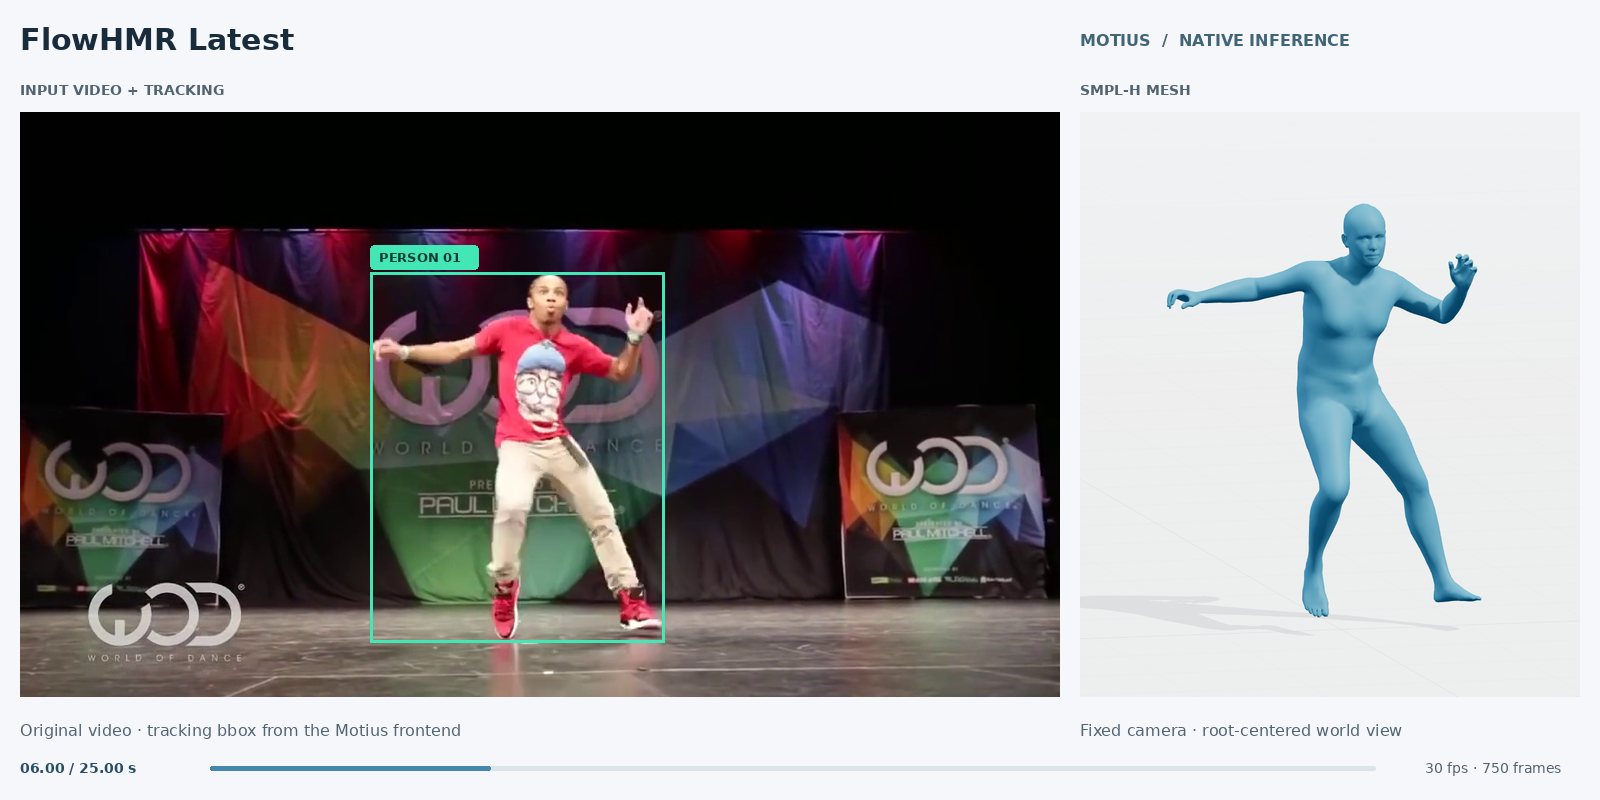Click the playback progress bar
Viewport: 1600px width, 800px height.
(x=793, y=768)
